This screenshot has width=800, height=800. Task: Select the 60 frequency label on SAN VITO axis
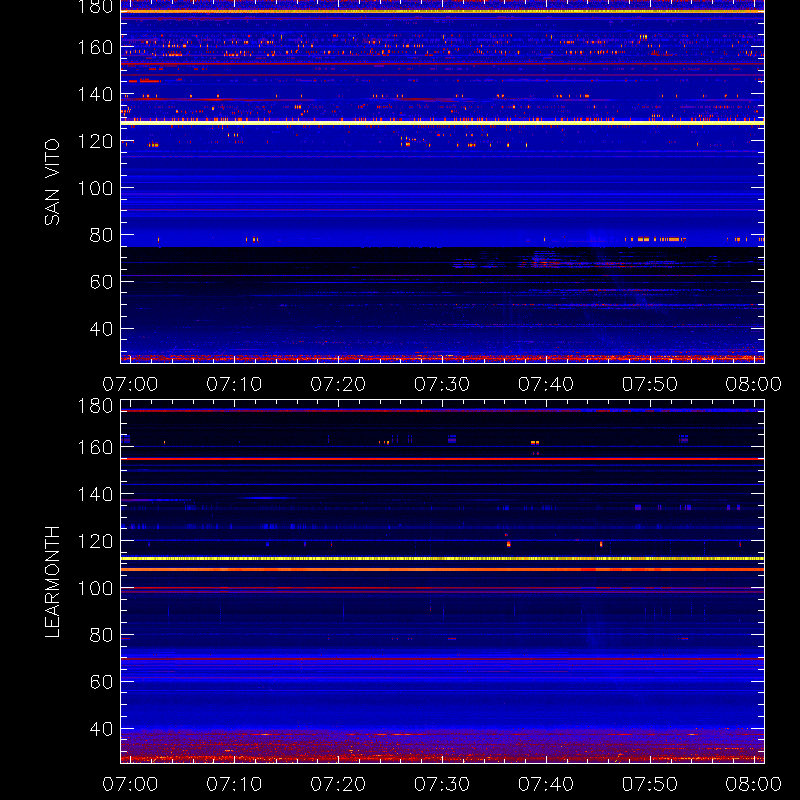pyautogui.click(x=101, y=282)
